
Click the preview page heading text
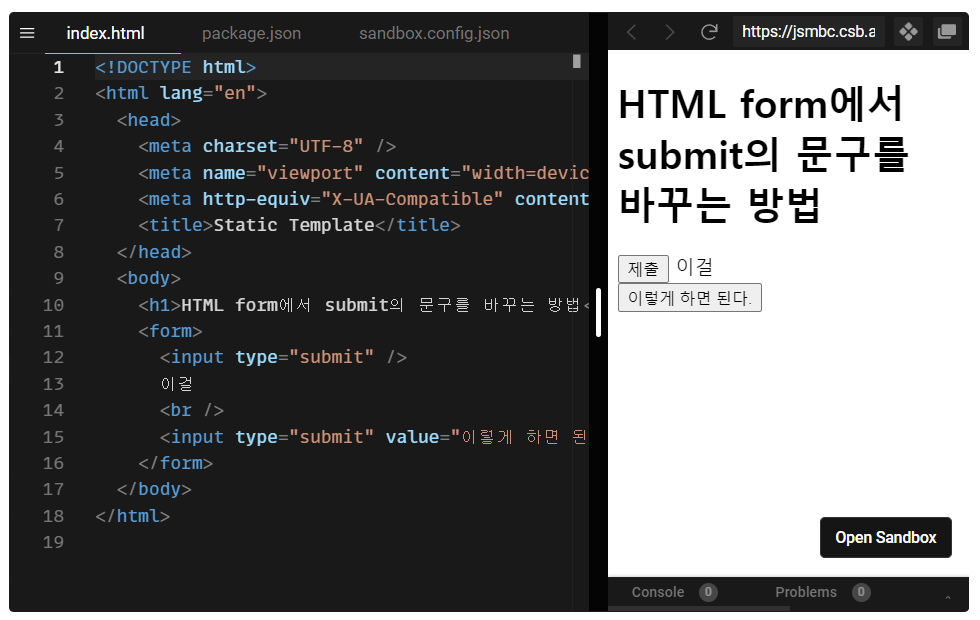pos(763,154)
